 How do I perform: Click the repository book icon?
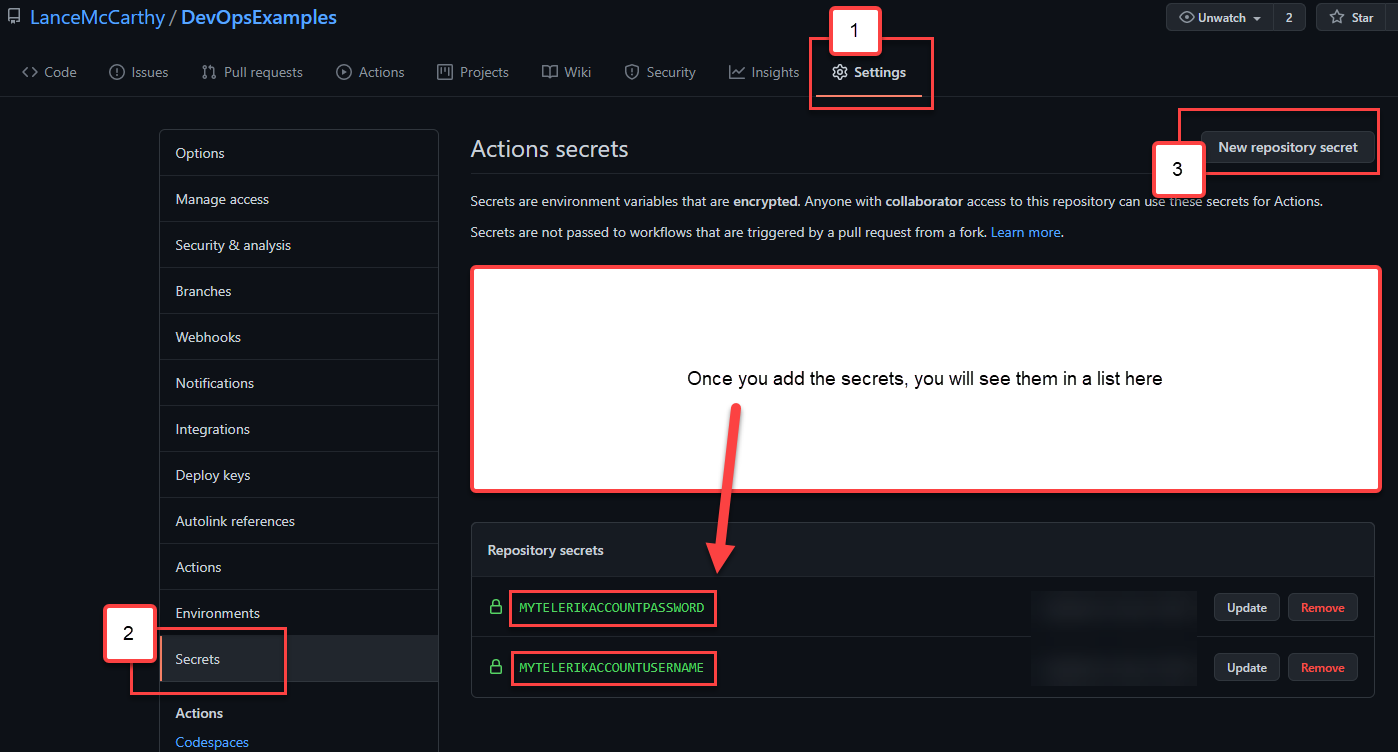(14, 17)
